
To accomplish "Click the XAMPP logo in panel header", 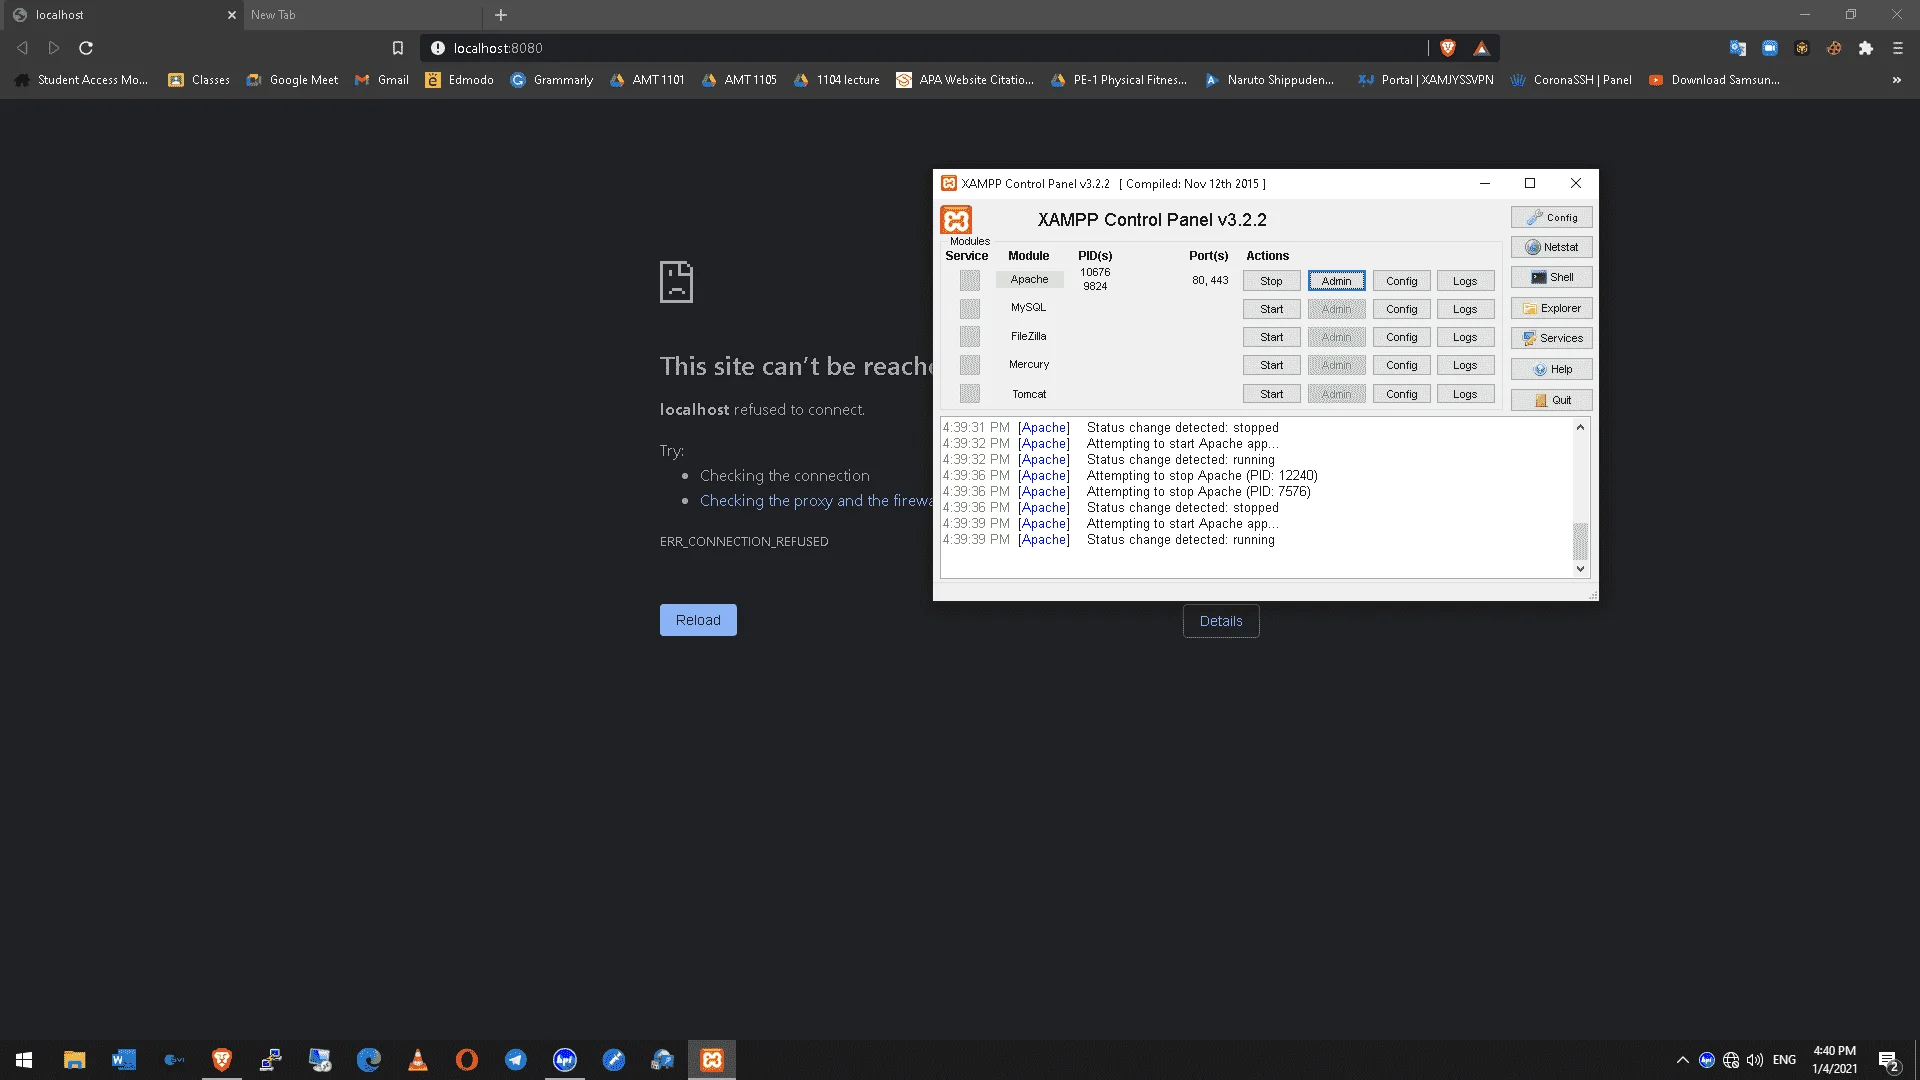I will click(956, 220).
